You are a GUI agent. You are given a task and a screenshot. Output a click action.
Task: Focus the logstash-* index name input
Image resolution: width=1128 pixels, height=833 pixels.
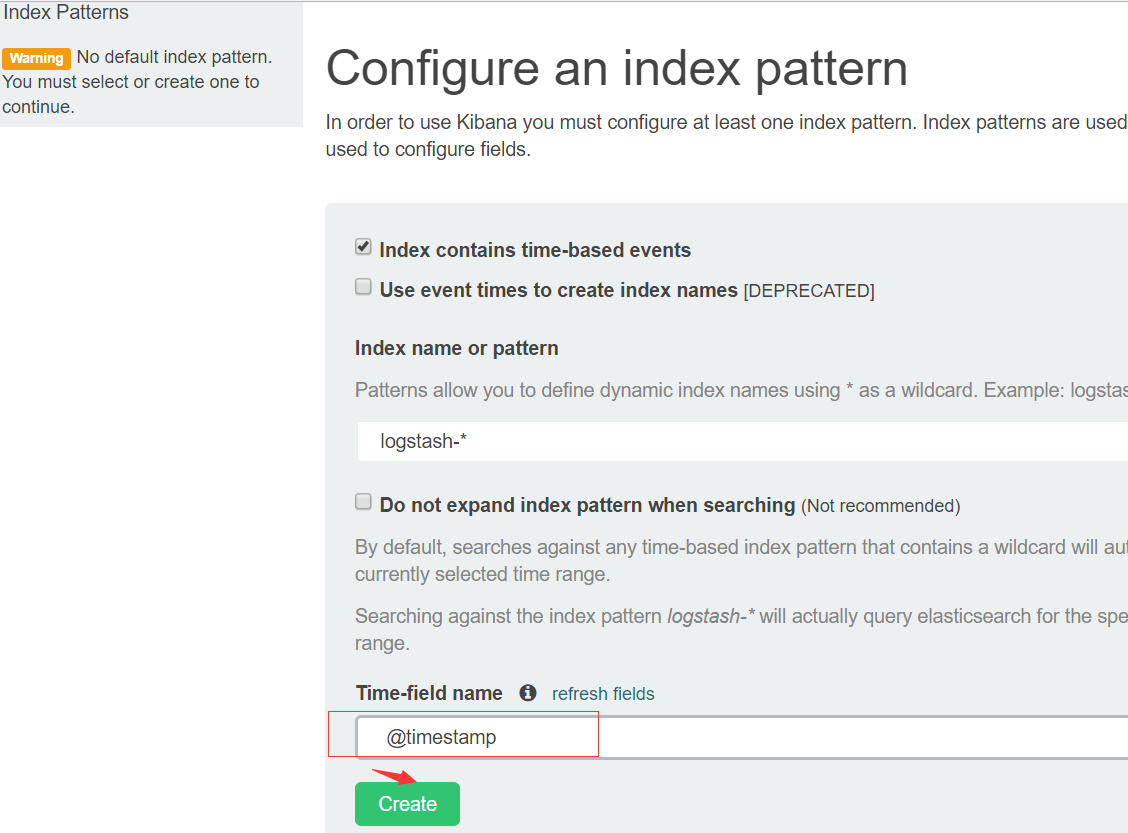click(x=742, y=441)
